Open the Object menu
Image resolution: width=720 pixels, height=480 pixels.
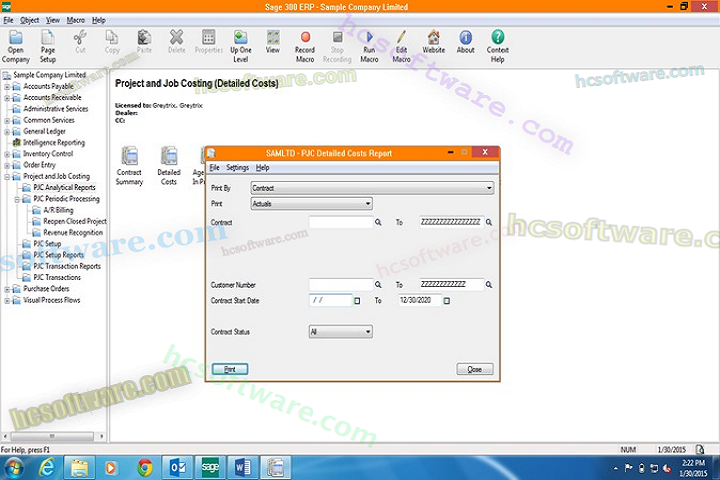pos(29,20)
